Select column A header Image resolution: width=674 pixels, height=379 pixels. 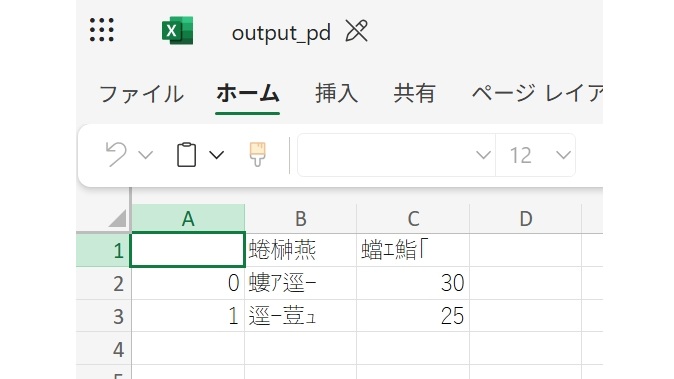[188, 219]
